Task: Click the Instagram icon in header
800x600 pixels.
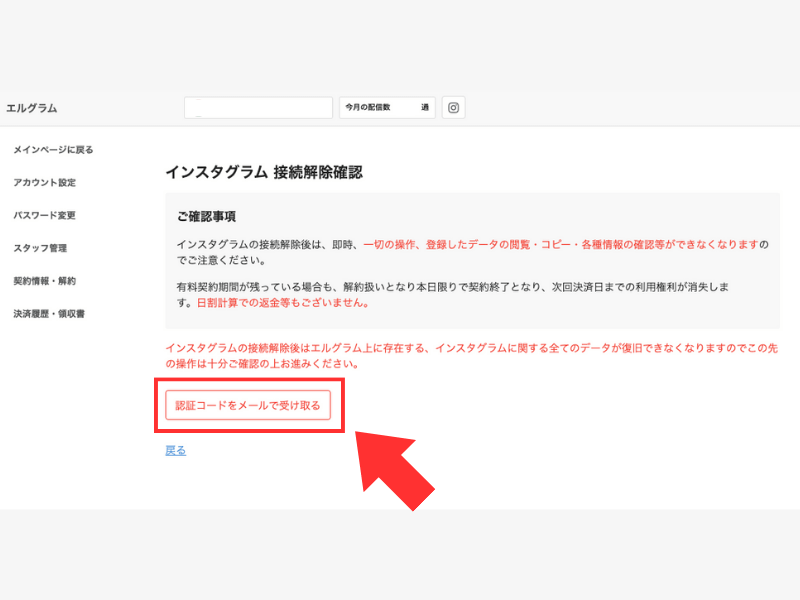Action: pos(453,108)
